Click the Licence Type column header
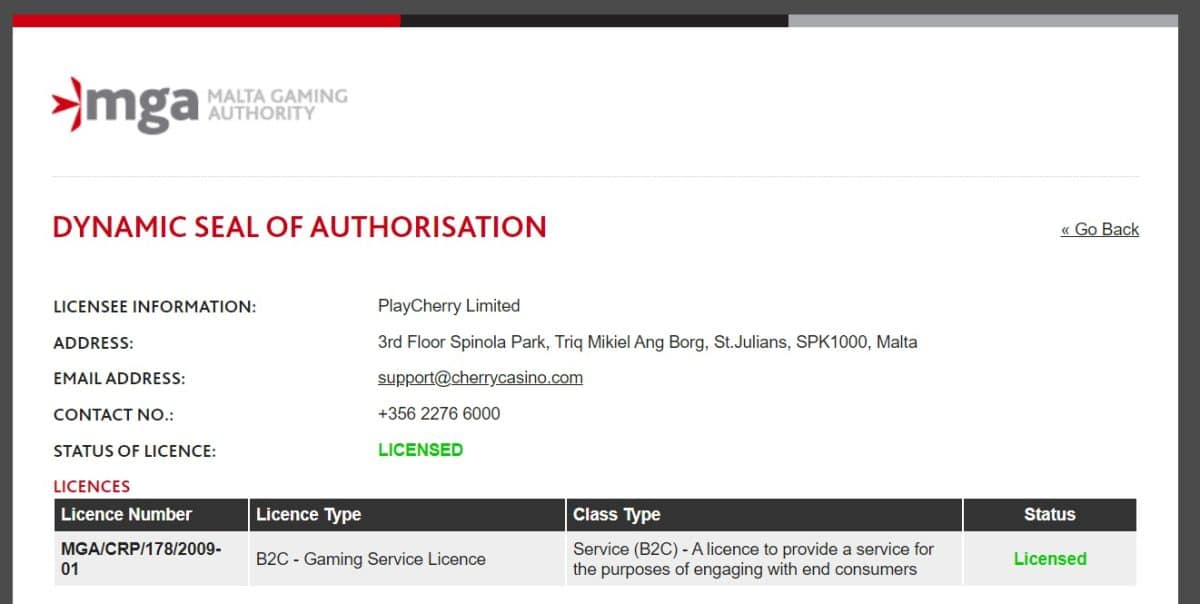 [x=407, y=515]
